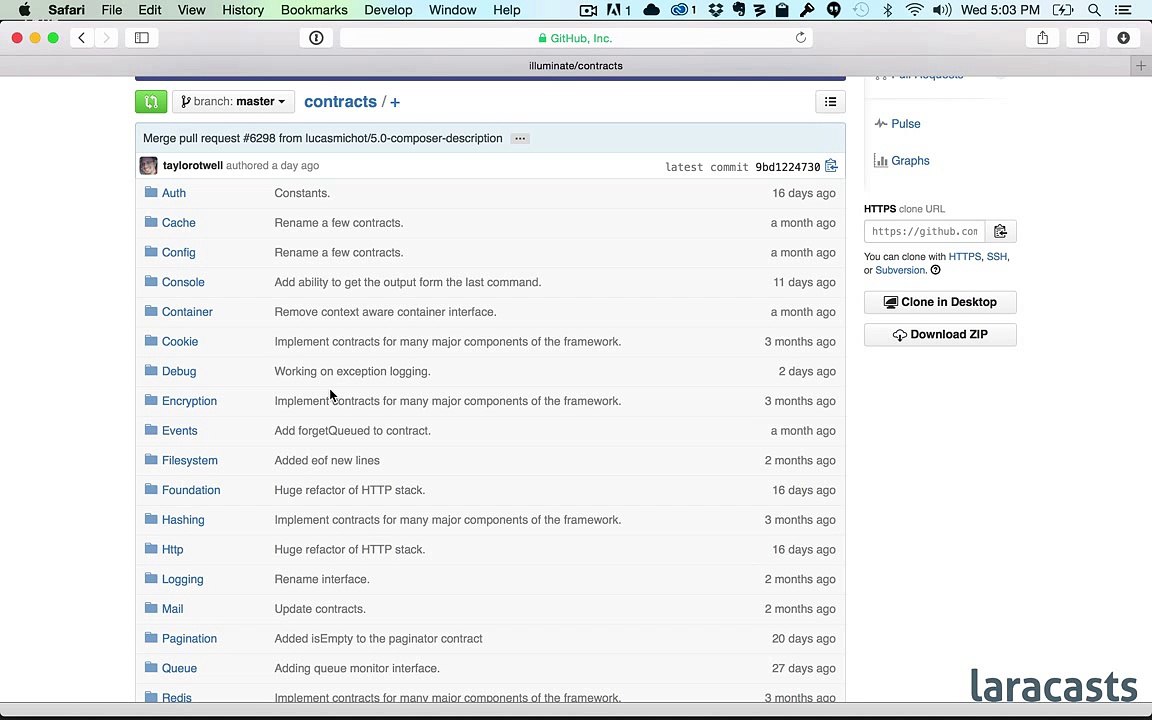Screen dimensions: 1152x720
Task: Open the Filesystem folder
Action: 190,461
